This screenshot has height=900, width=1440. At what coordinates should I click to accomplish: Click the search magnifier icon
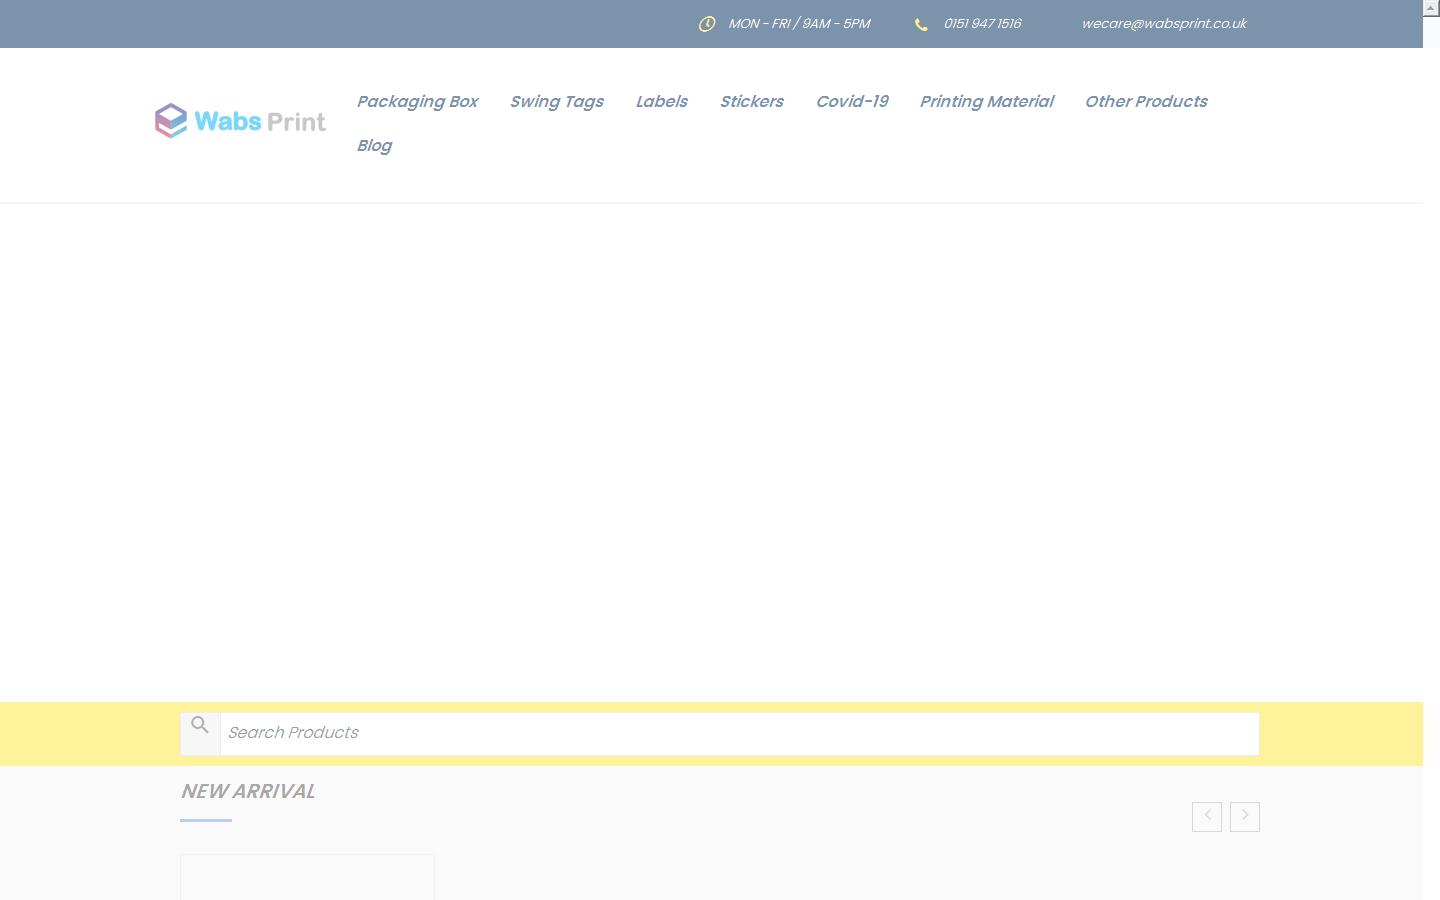point(200,725)
